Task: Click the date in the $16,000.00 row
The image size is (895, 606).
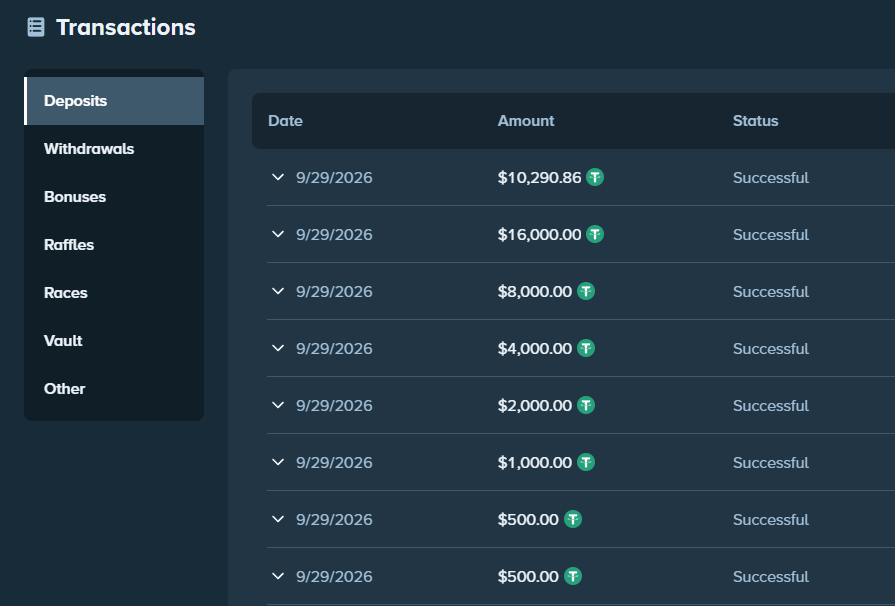Action: (334, 235)
